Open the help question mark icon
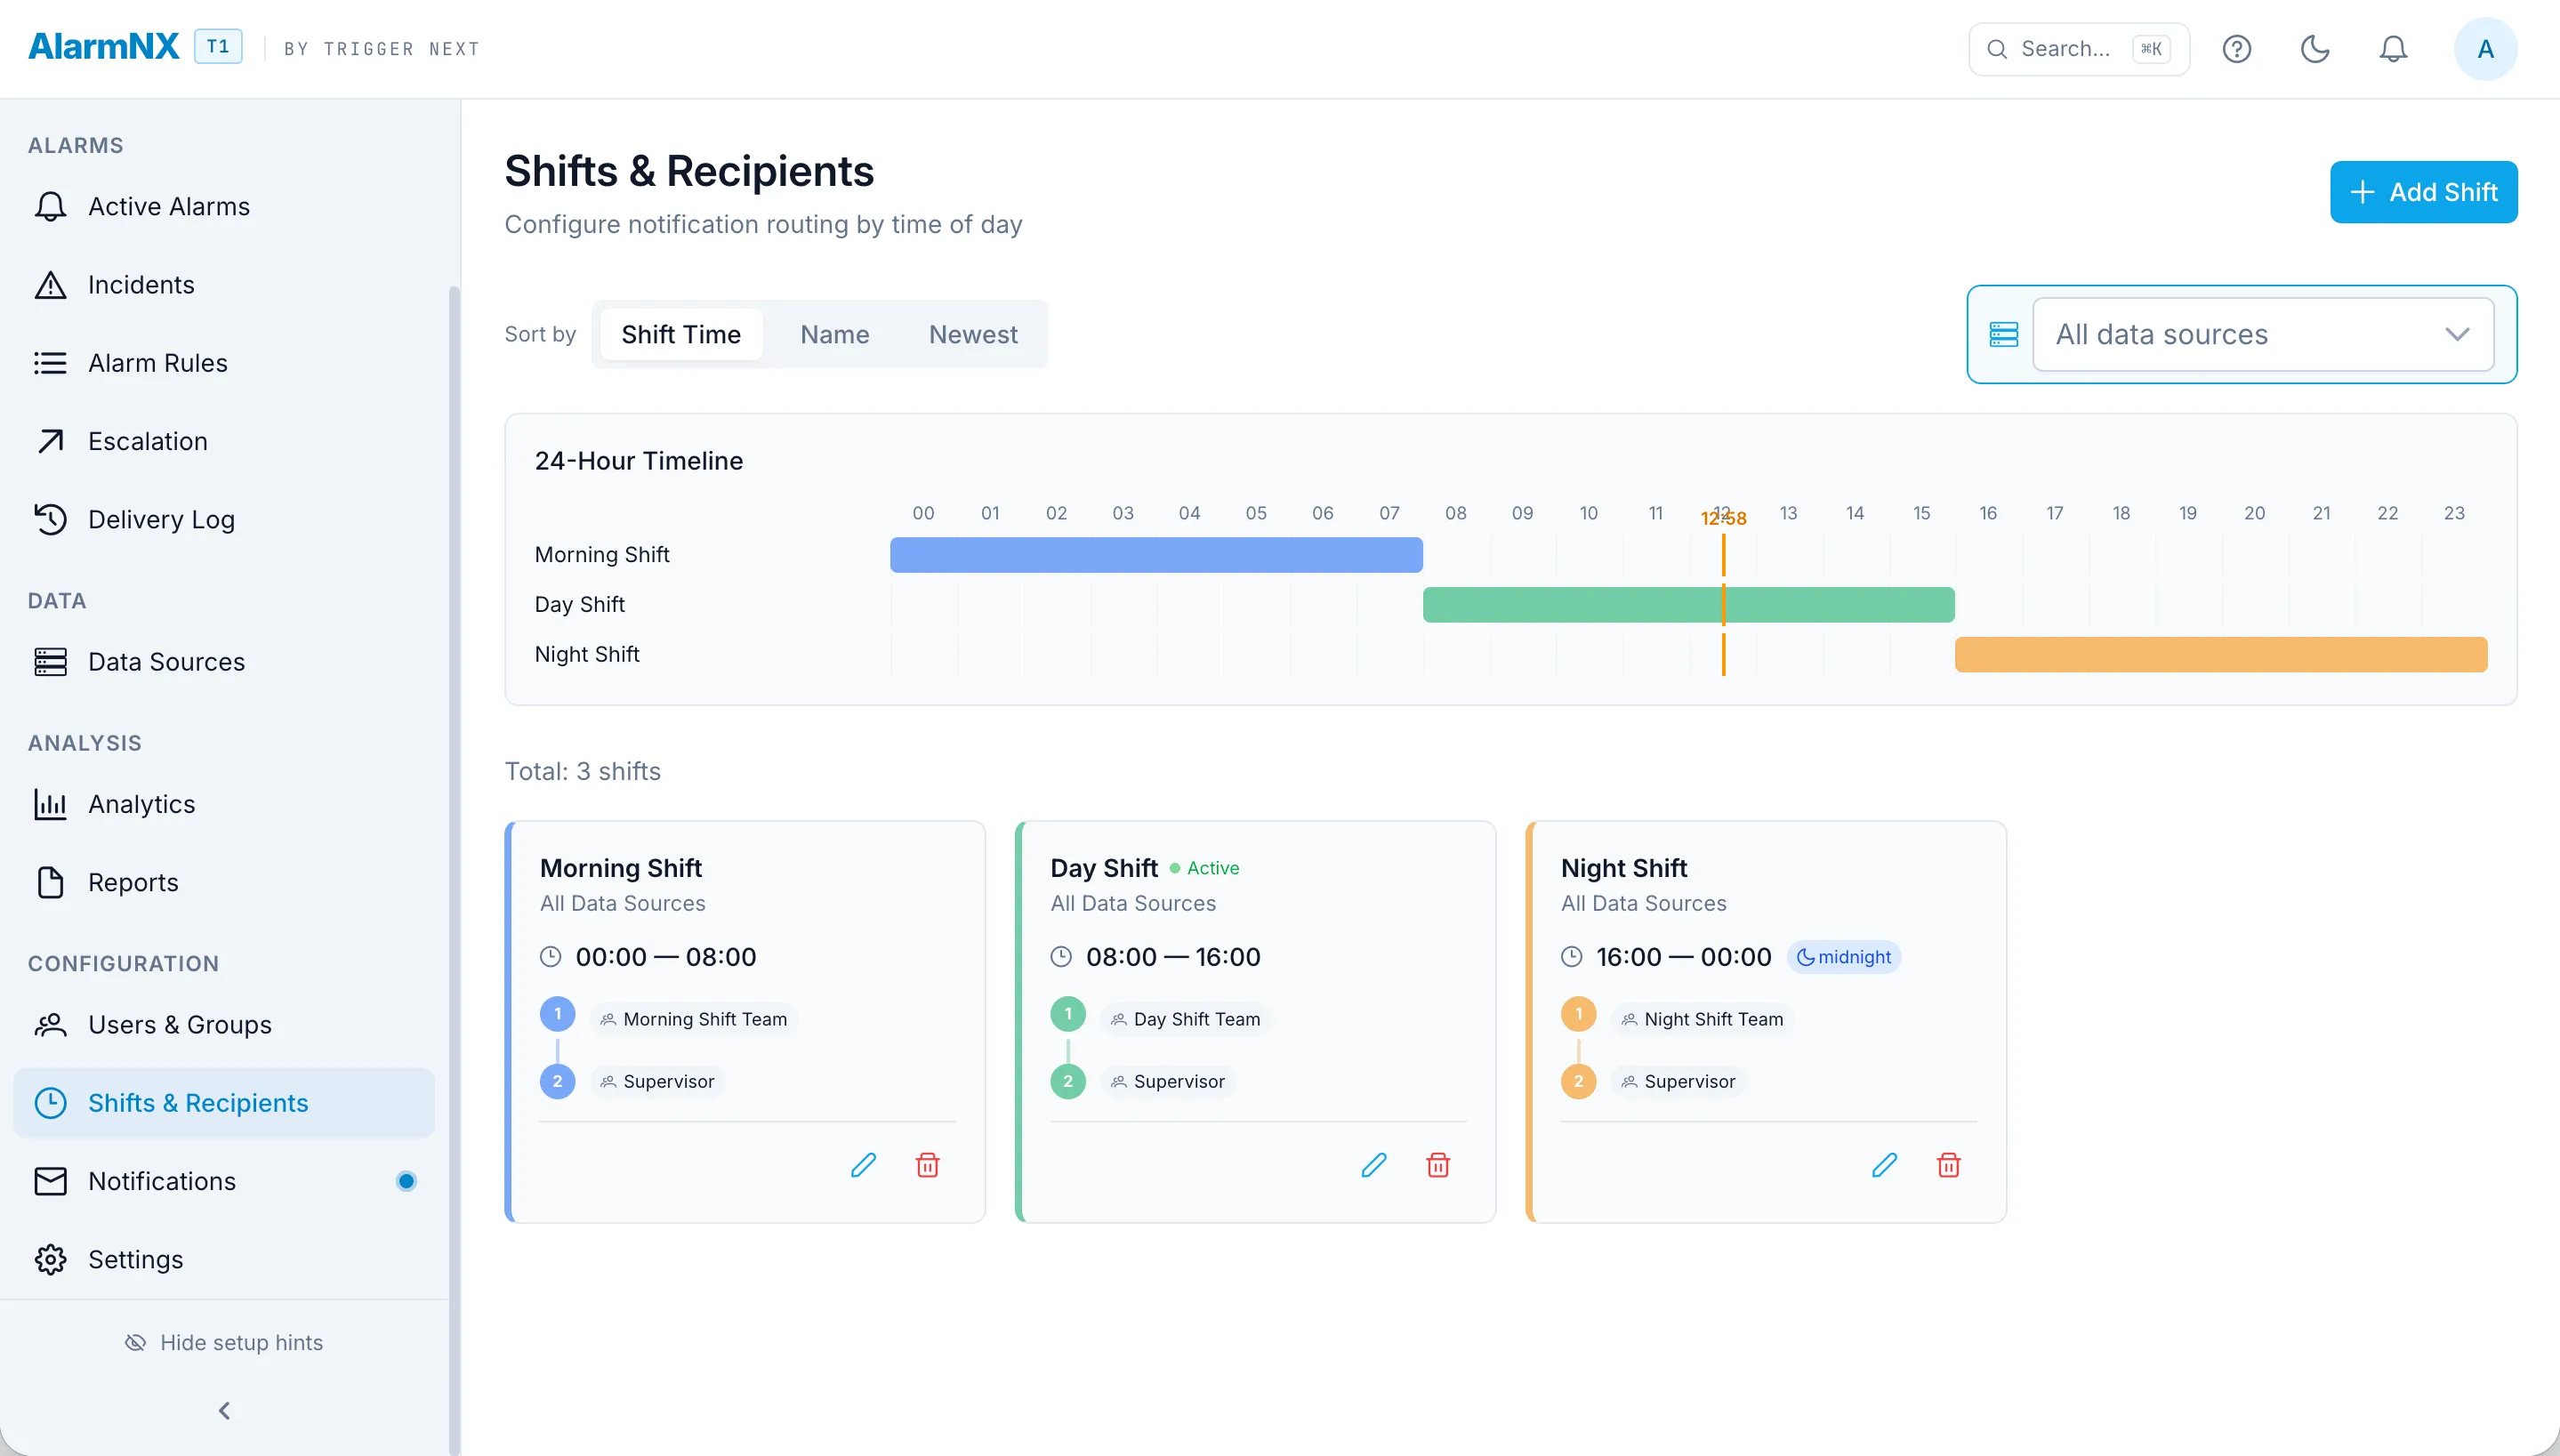2560x1456 pixels. 2237,49
